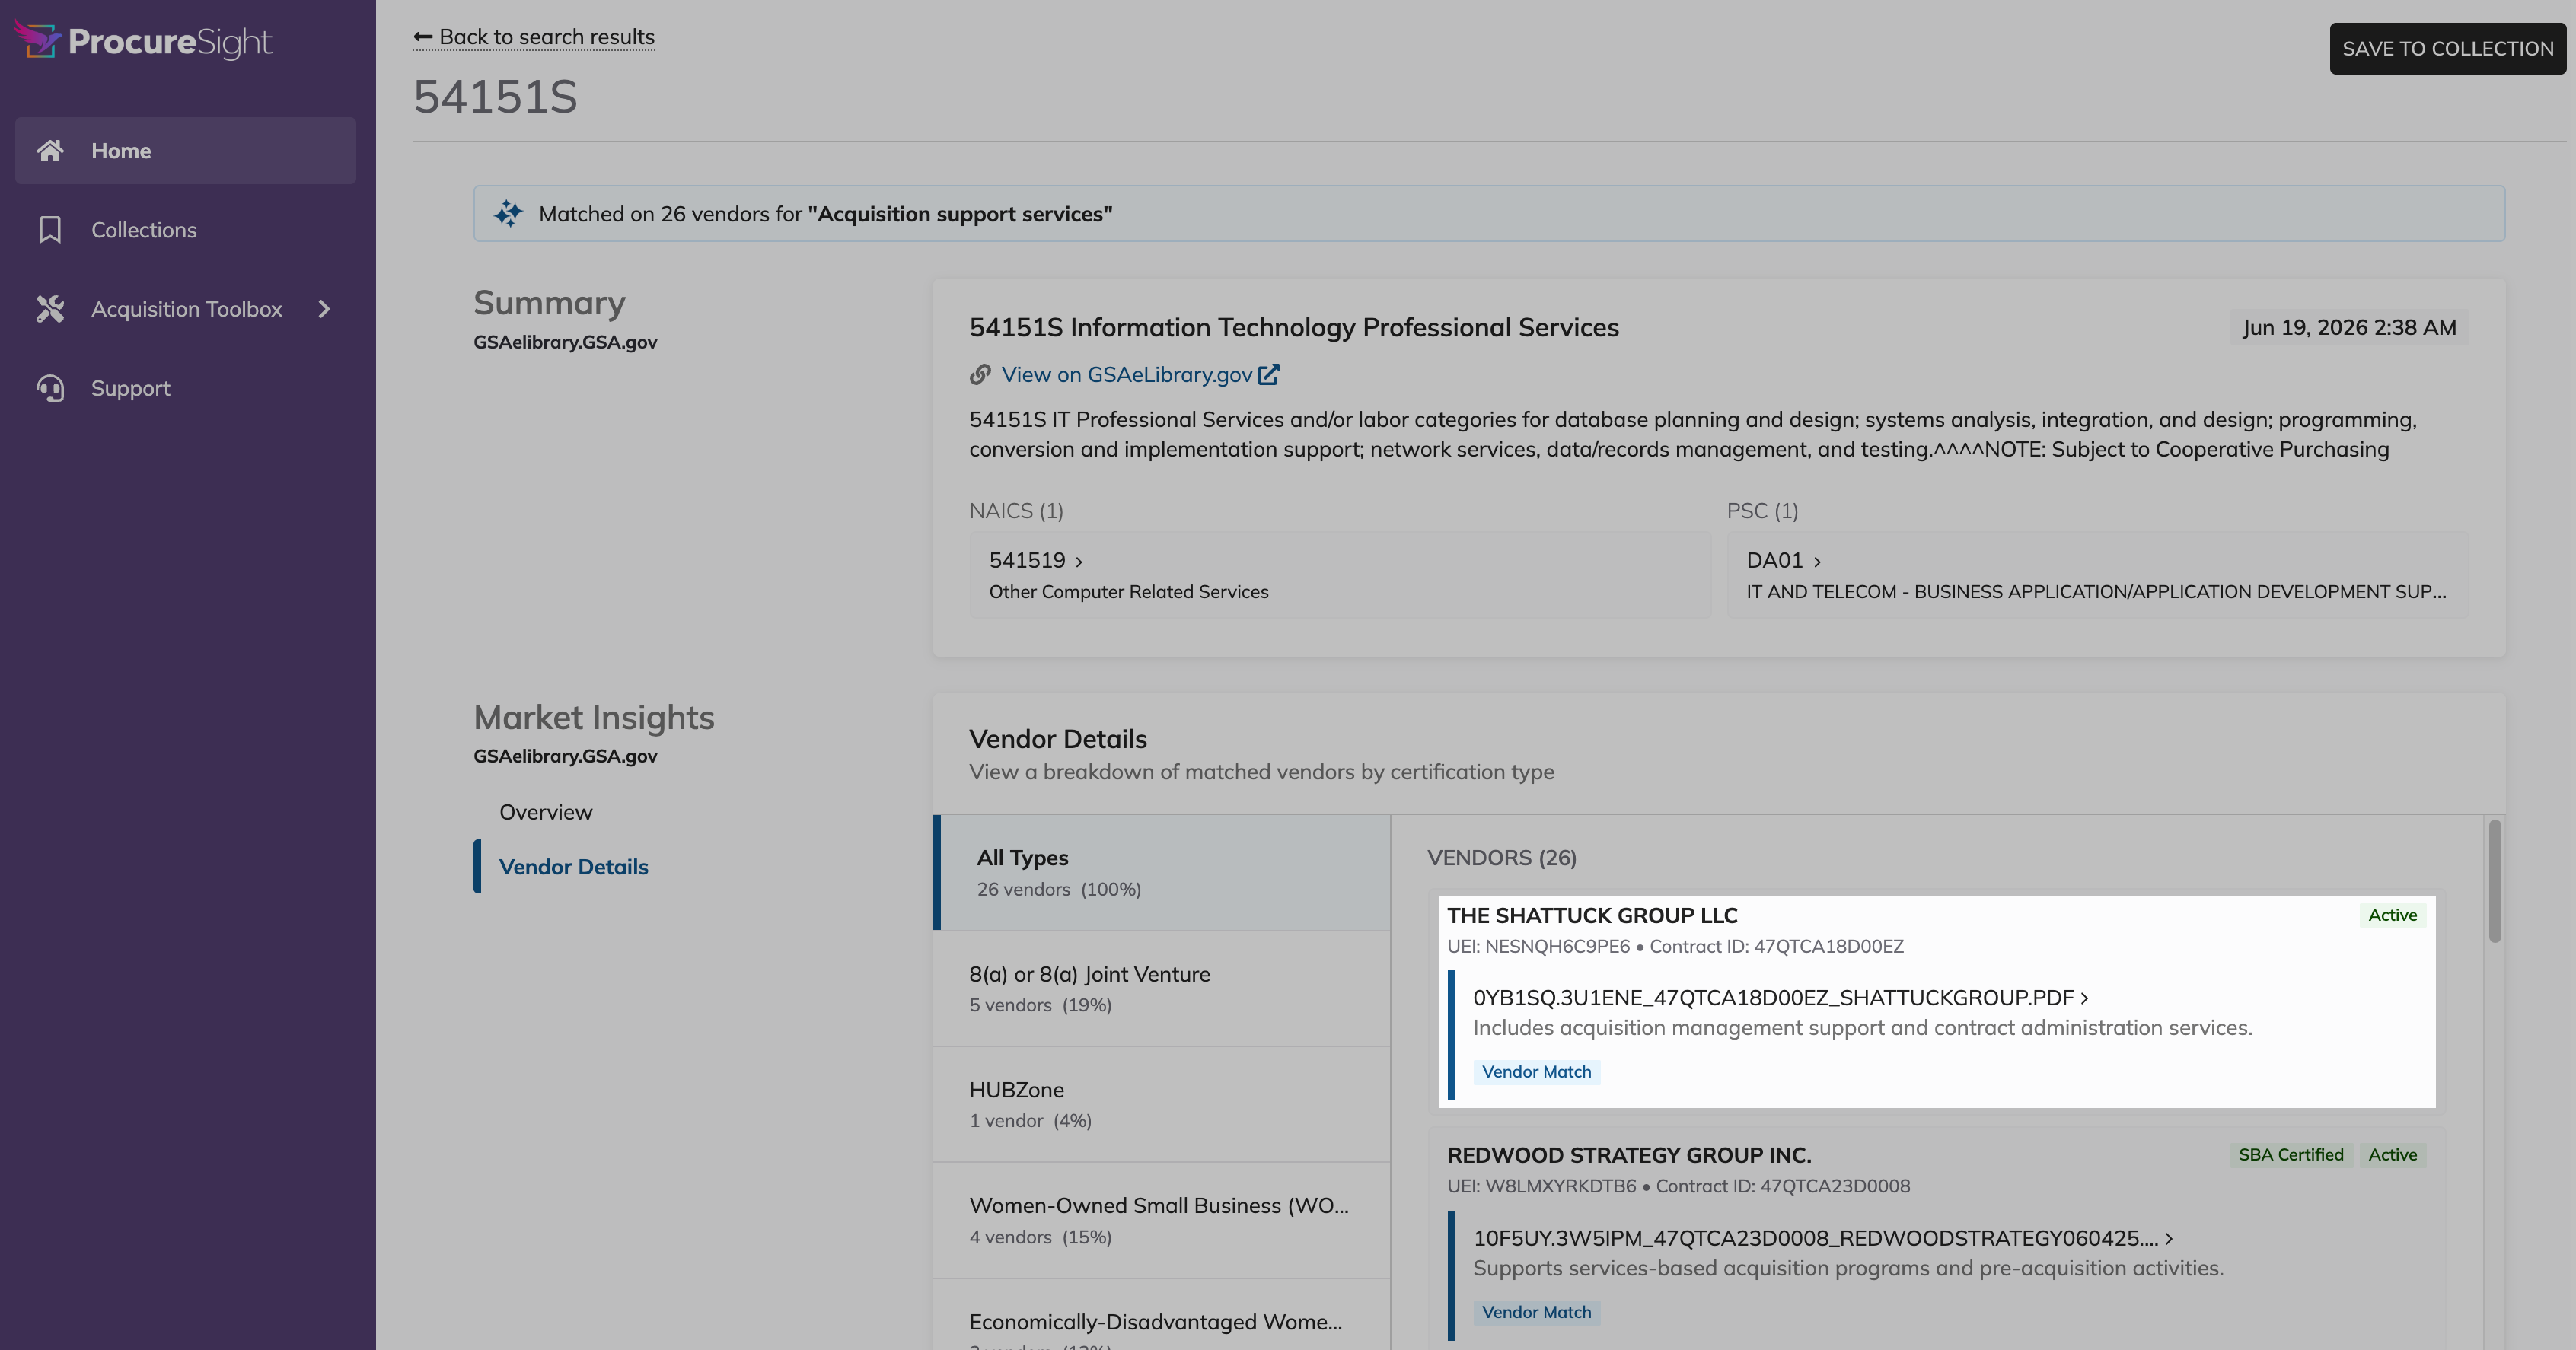This screenshot has width=2576, height=1350.
Task: Click the Collections bookmark icon
Action: click(x=50, y=230)
